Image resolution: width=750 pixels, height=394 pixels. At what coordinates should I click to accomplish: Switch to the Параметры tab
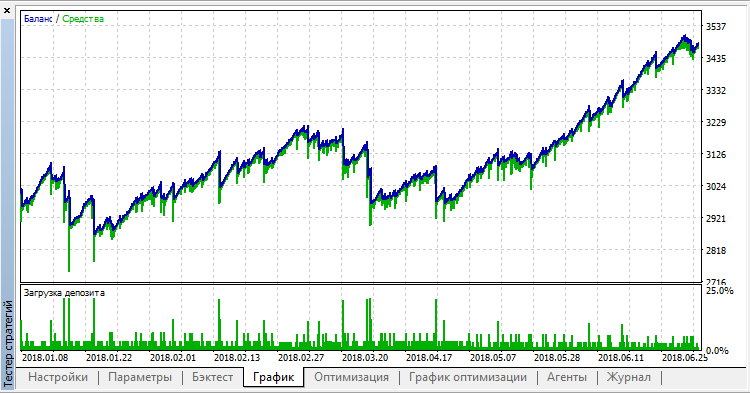pos(140,377)
